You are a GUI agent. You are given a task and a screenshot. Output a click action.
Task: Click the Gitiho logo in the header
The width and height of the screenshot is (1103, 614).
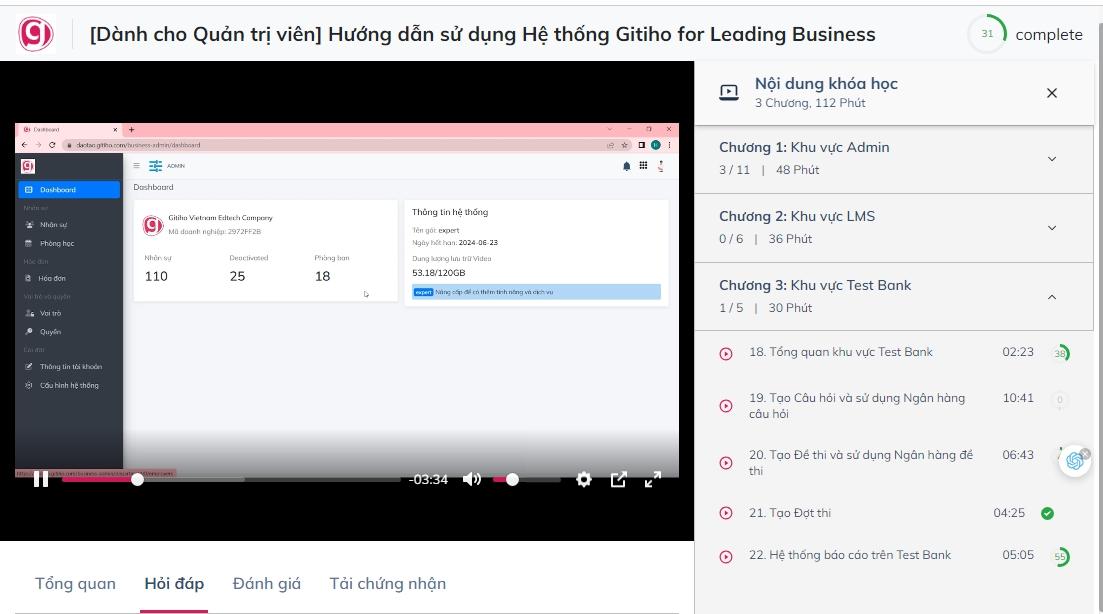37,33
